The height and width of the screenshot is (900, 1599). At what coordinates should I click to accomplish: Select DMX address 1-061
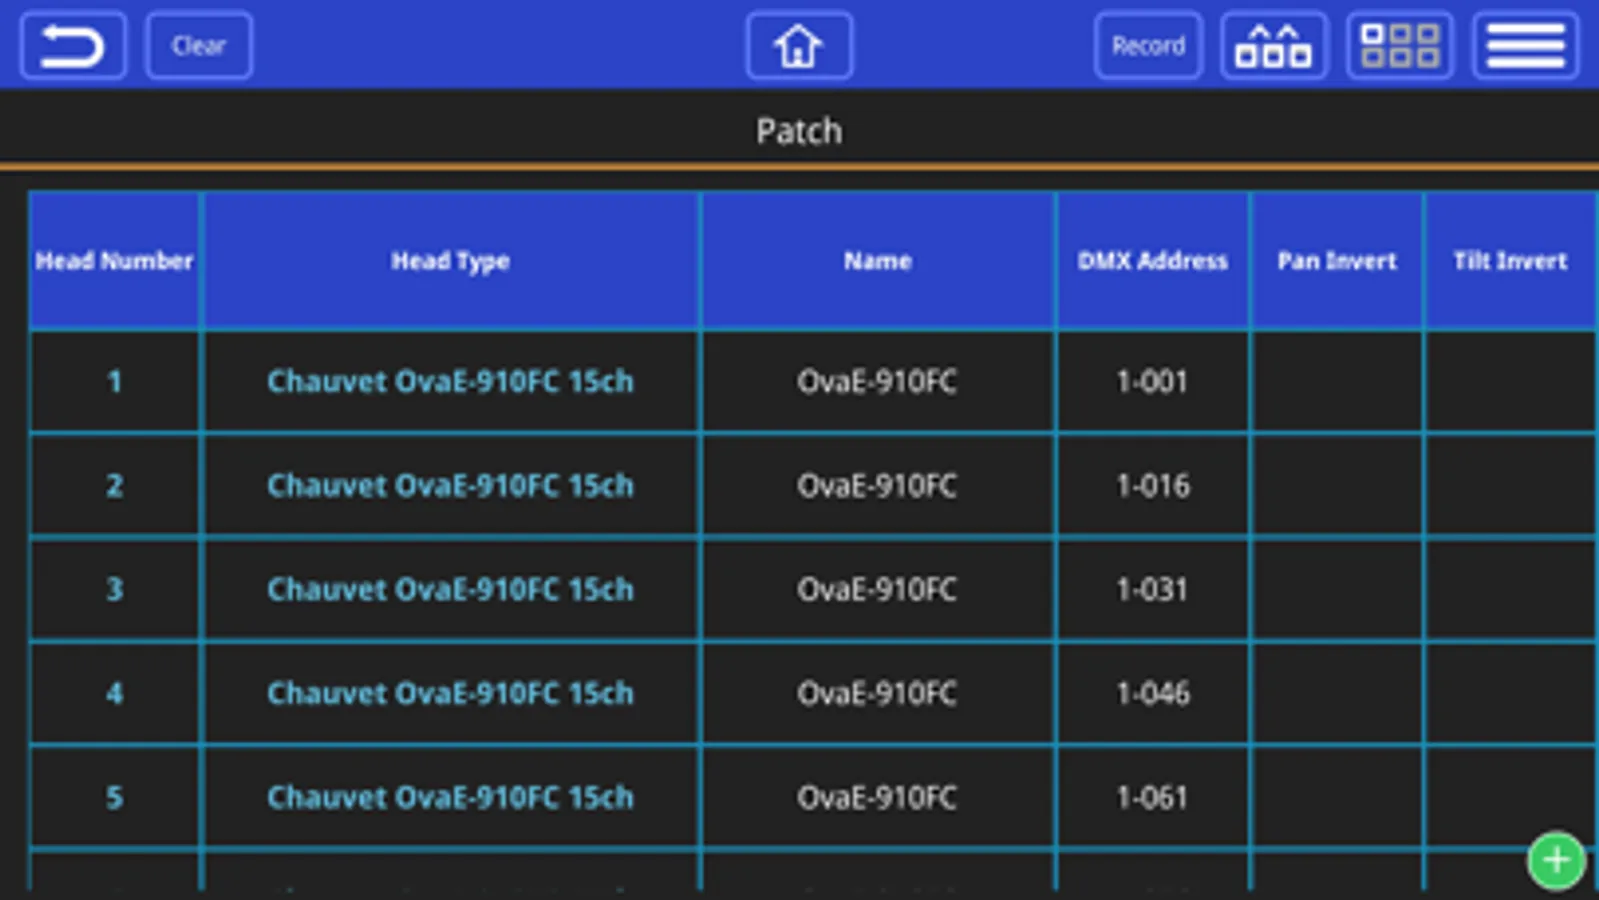pos(1153,798)
